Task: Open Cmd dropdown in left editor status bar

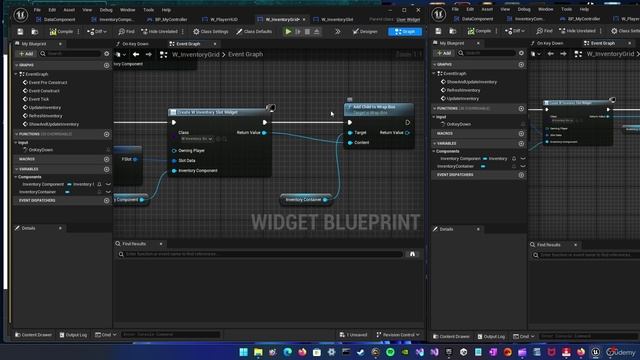Action: pyautogui.click(x=105, y=335)
